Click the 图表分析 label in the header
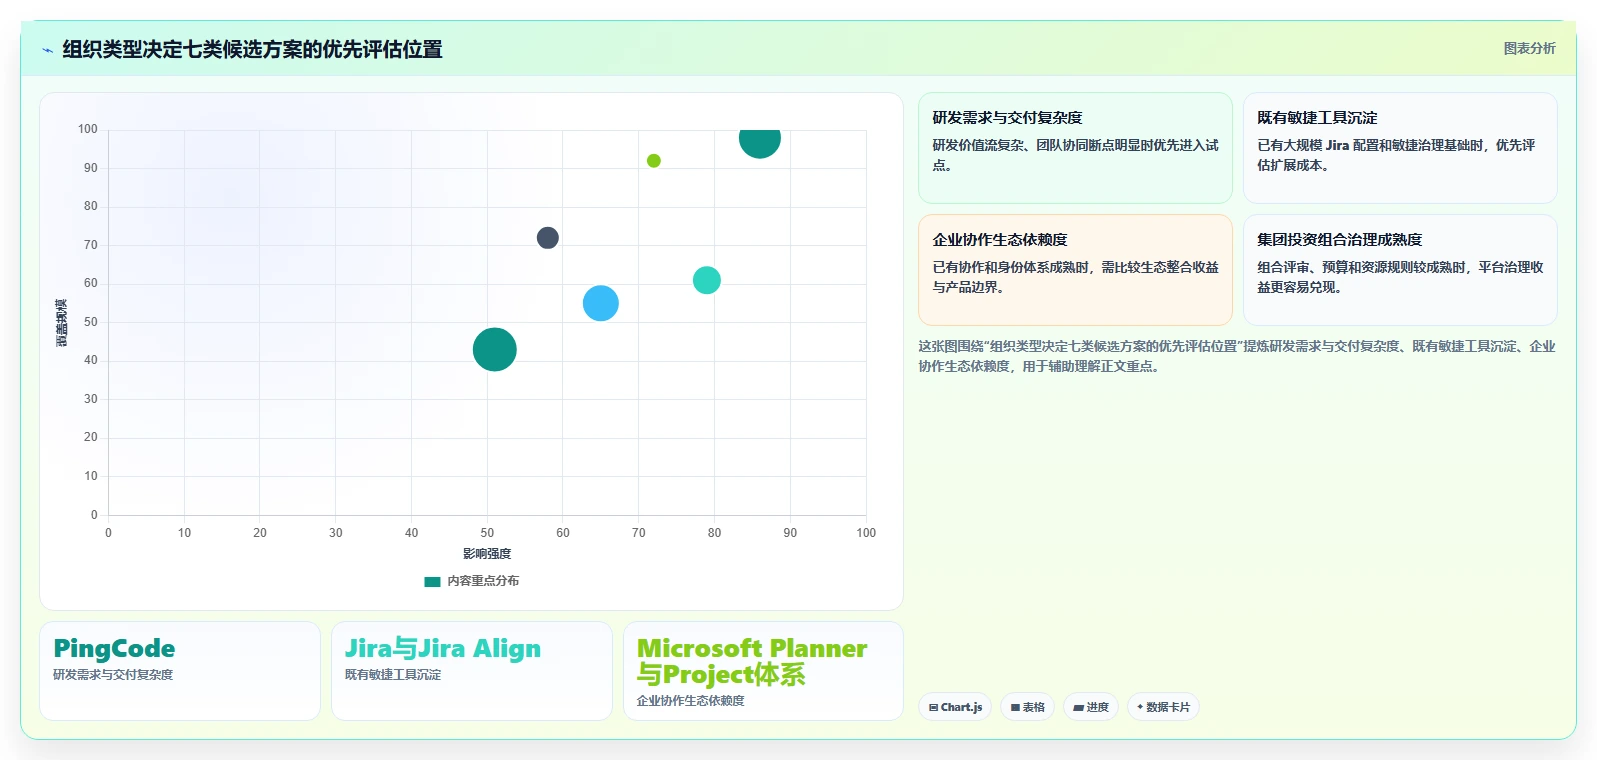 click(1529, 48)
